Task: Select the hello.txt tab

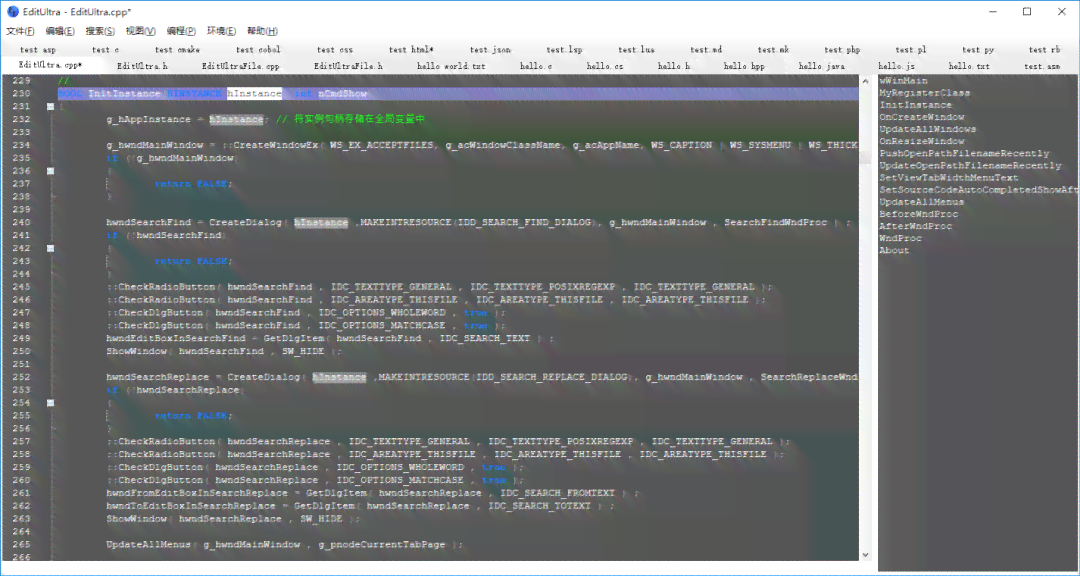Action: point(969,66)
